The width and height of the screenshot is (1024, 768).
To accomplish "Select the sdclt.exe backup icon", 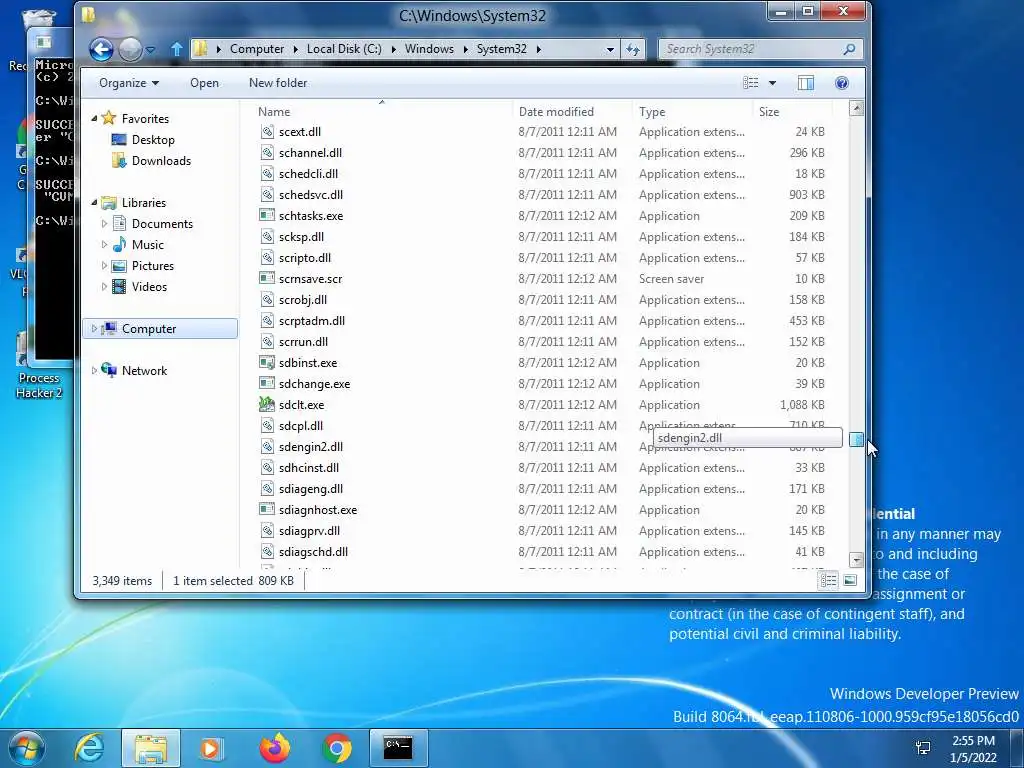I will [x=266, y=404].
